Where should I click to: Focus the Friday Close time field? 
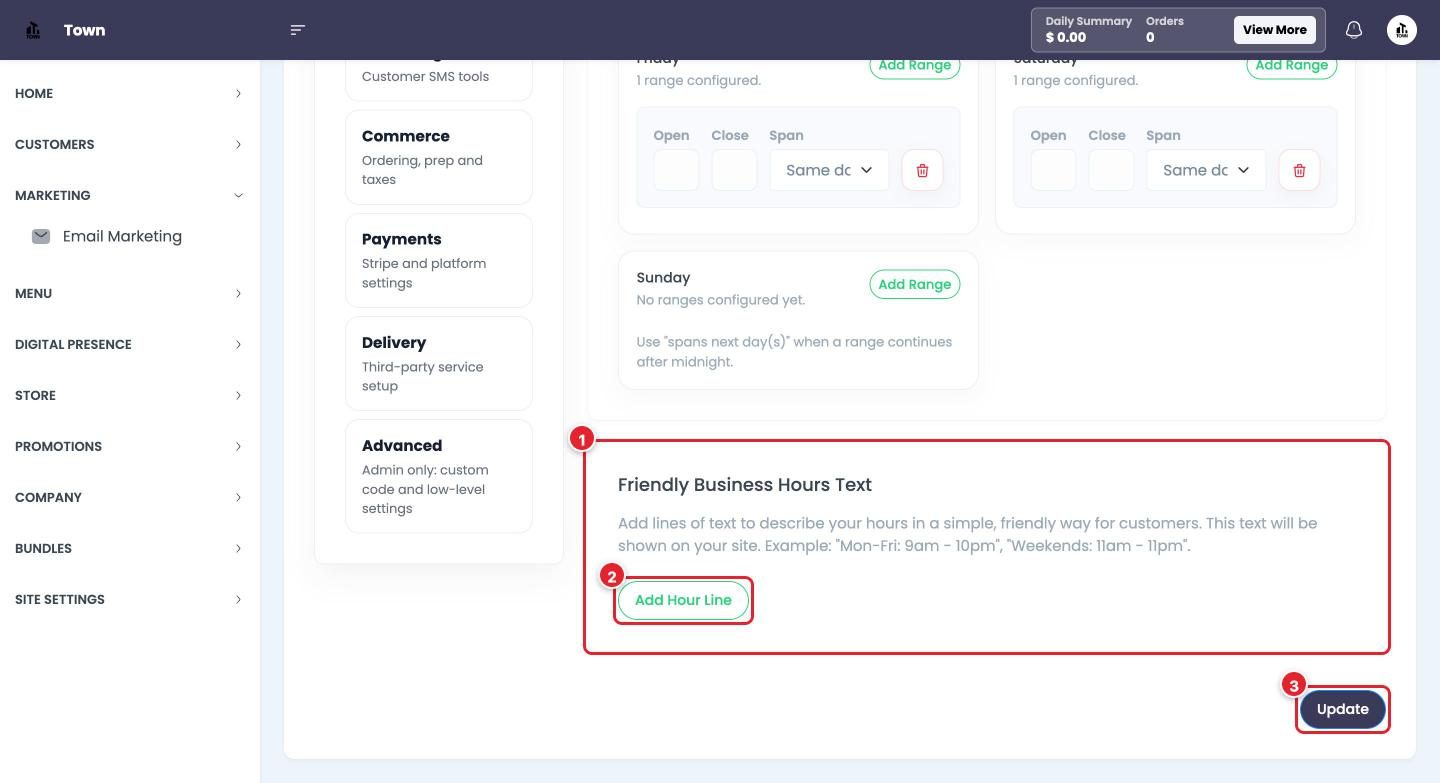734,170
